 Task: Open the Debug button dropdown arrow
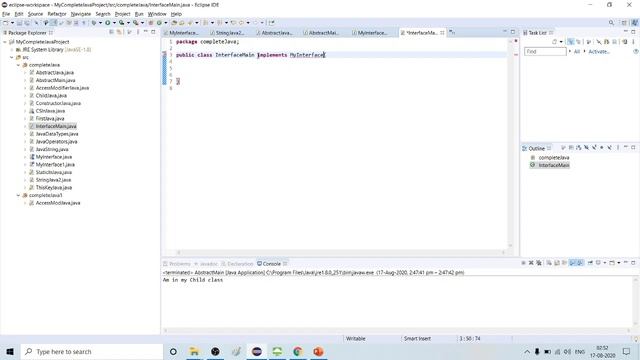(x=100, y=23)
